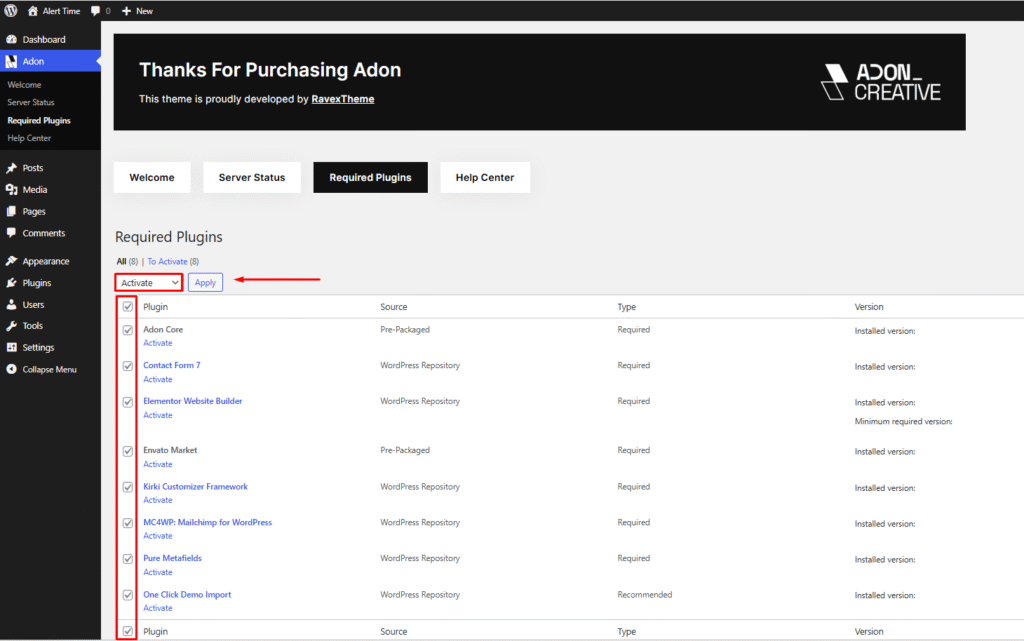Uncheck the Elementor Website Builder checkbox
Image resolution: width=1024 pixels, height=641 pixels.
(x=128, y=401)
